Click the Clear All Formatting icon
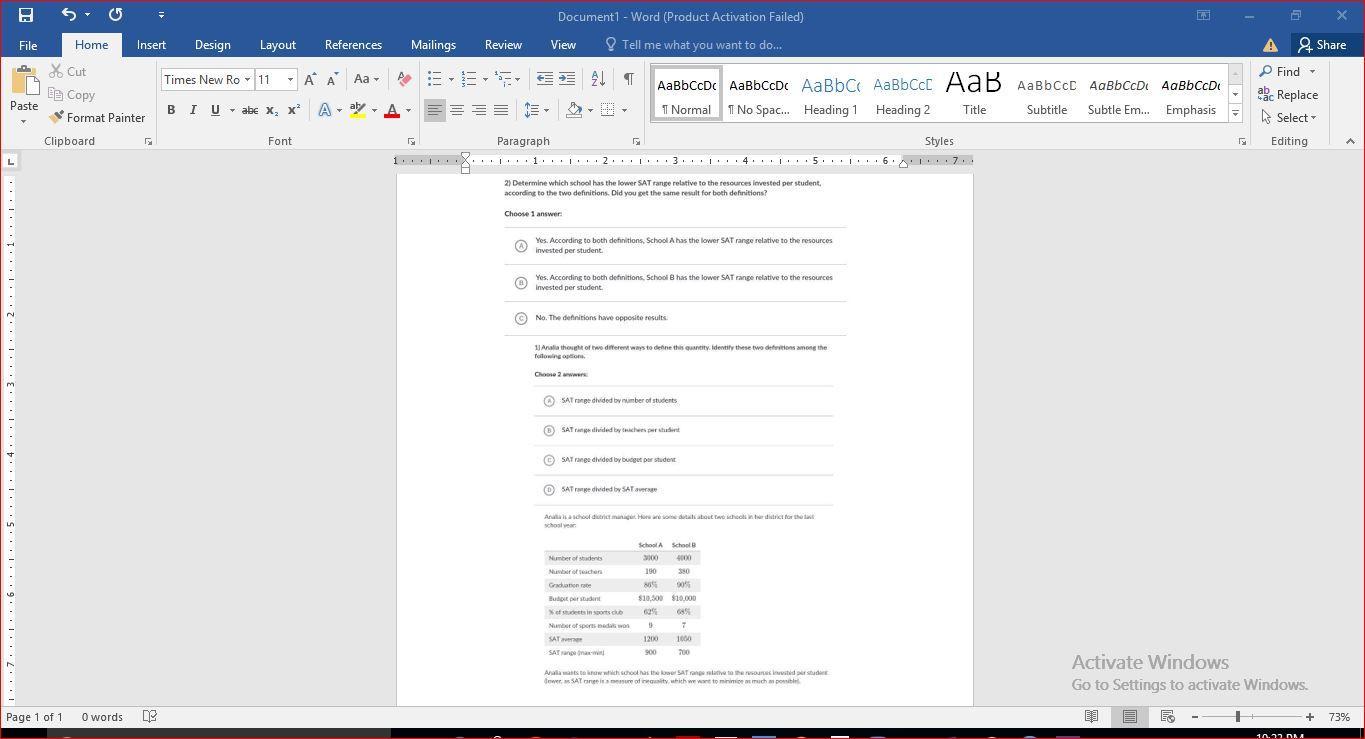 click(x=404, y=79)
